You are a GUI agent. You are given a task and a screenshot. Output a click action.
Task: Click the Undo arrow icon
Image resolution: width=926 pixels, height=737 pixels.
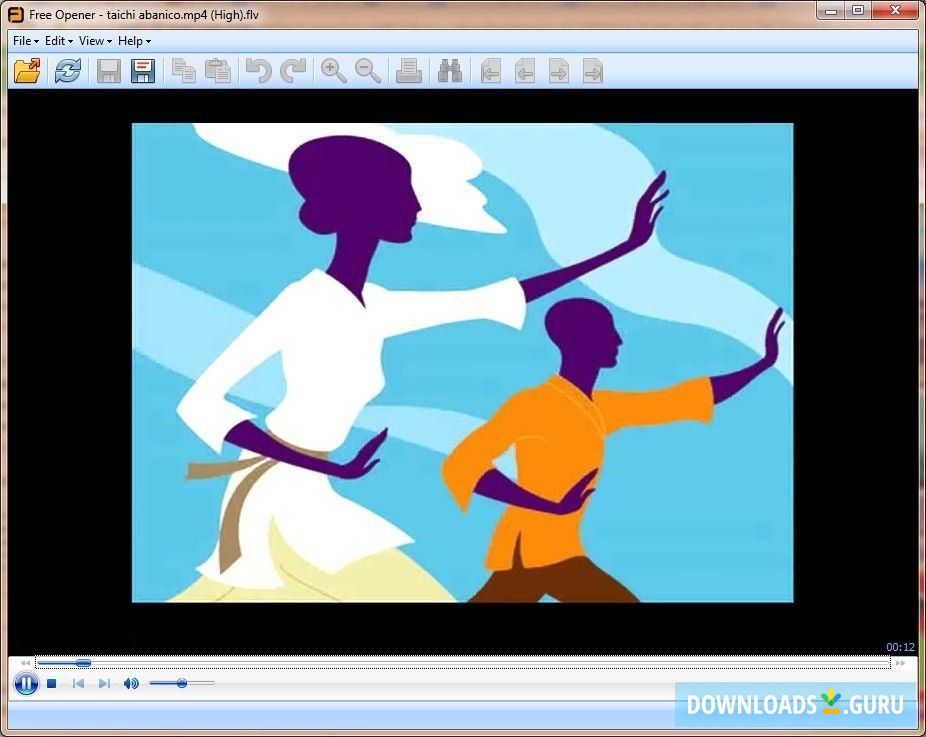click(258, 71)
